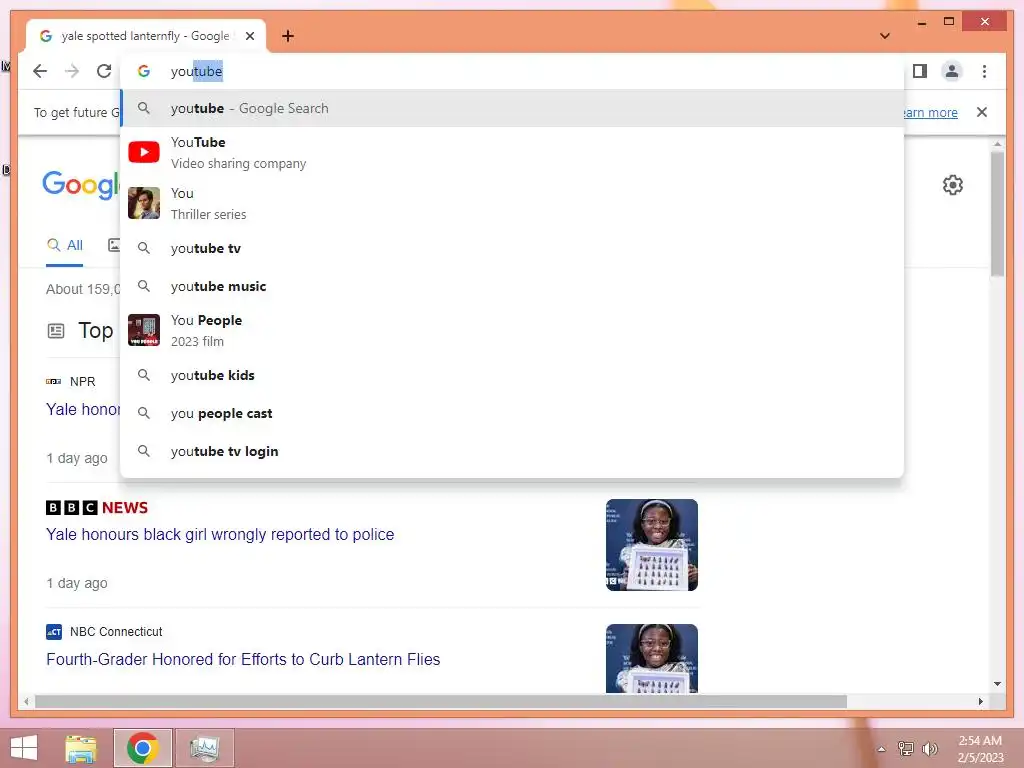This screenshot has width=1024, height=768.
Task: Click the Google G icon in address bar
Action: pos(144,71)
